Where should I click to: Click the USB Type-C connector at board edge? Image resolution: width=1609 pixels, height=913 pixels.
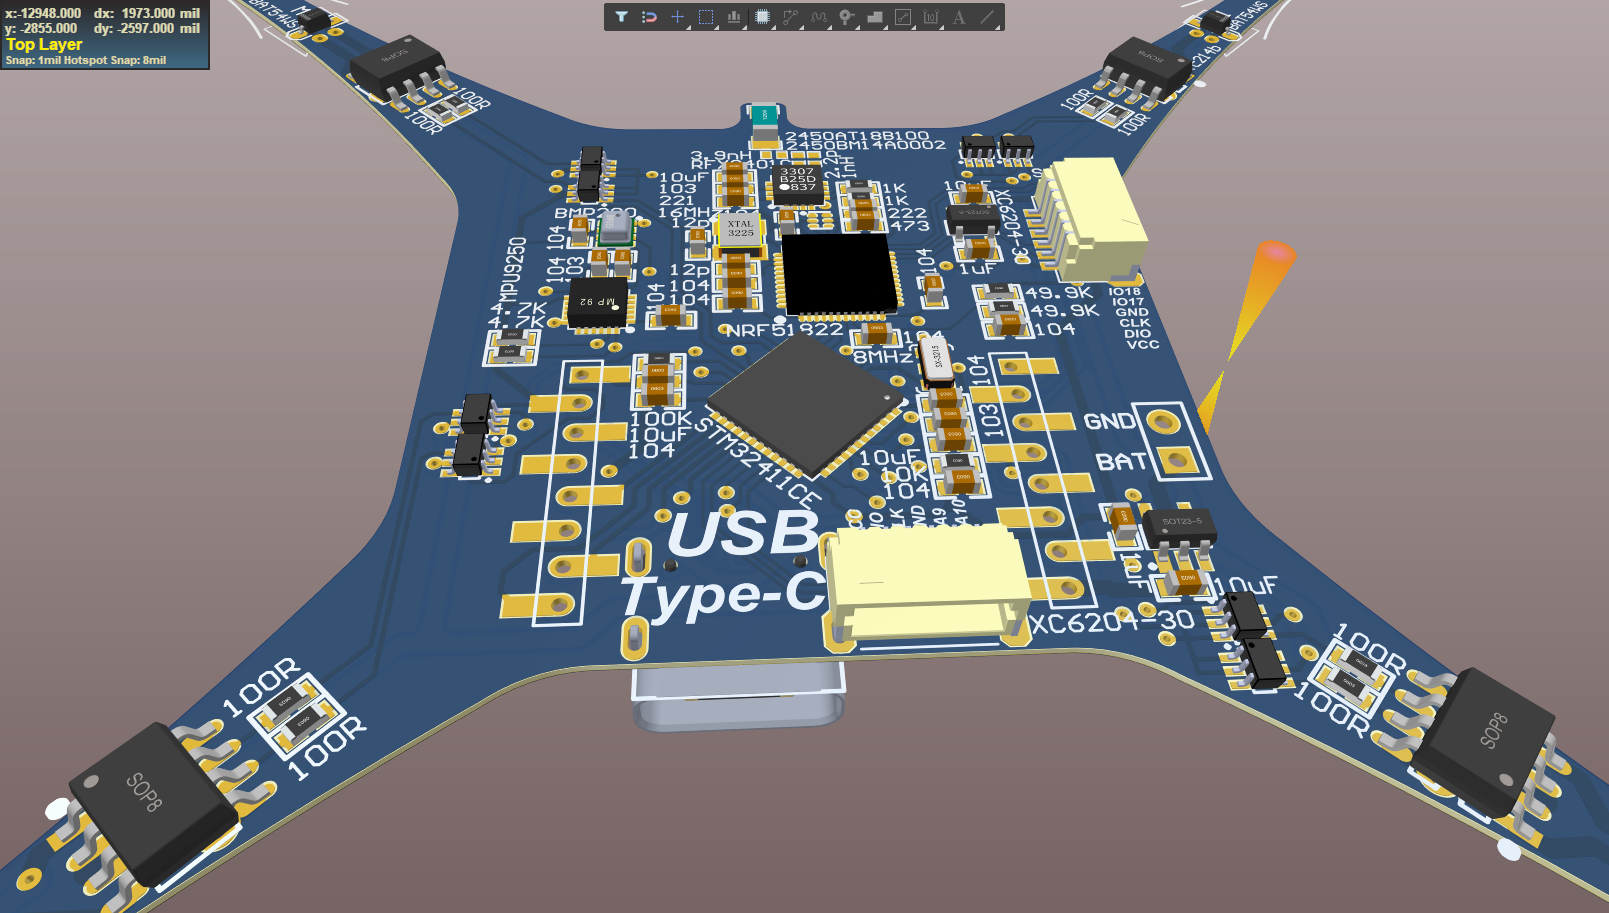click(738, 697)
